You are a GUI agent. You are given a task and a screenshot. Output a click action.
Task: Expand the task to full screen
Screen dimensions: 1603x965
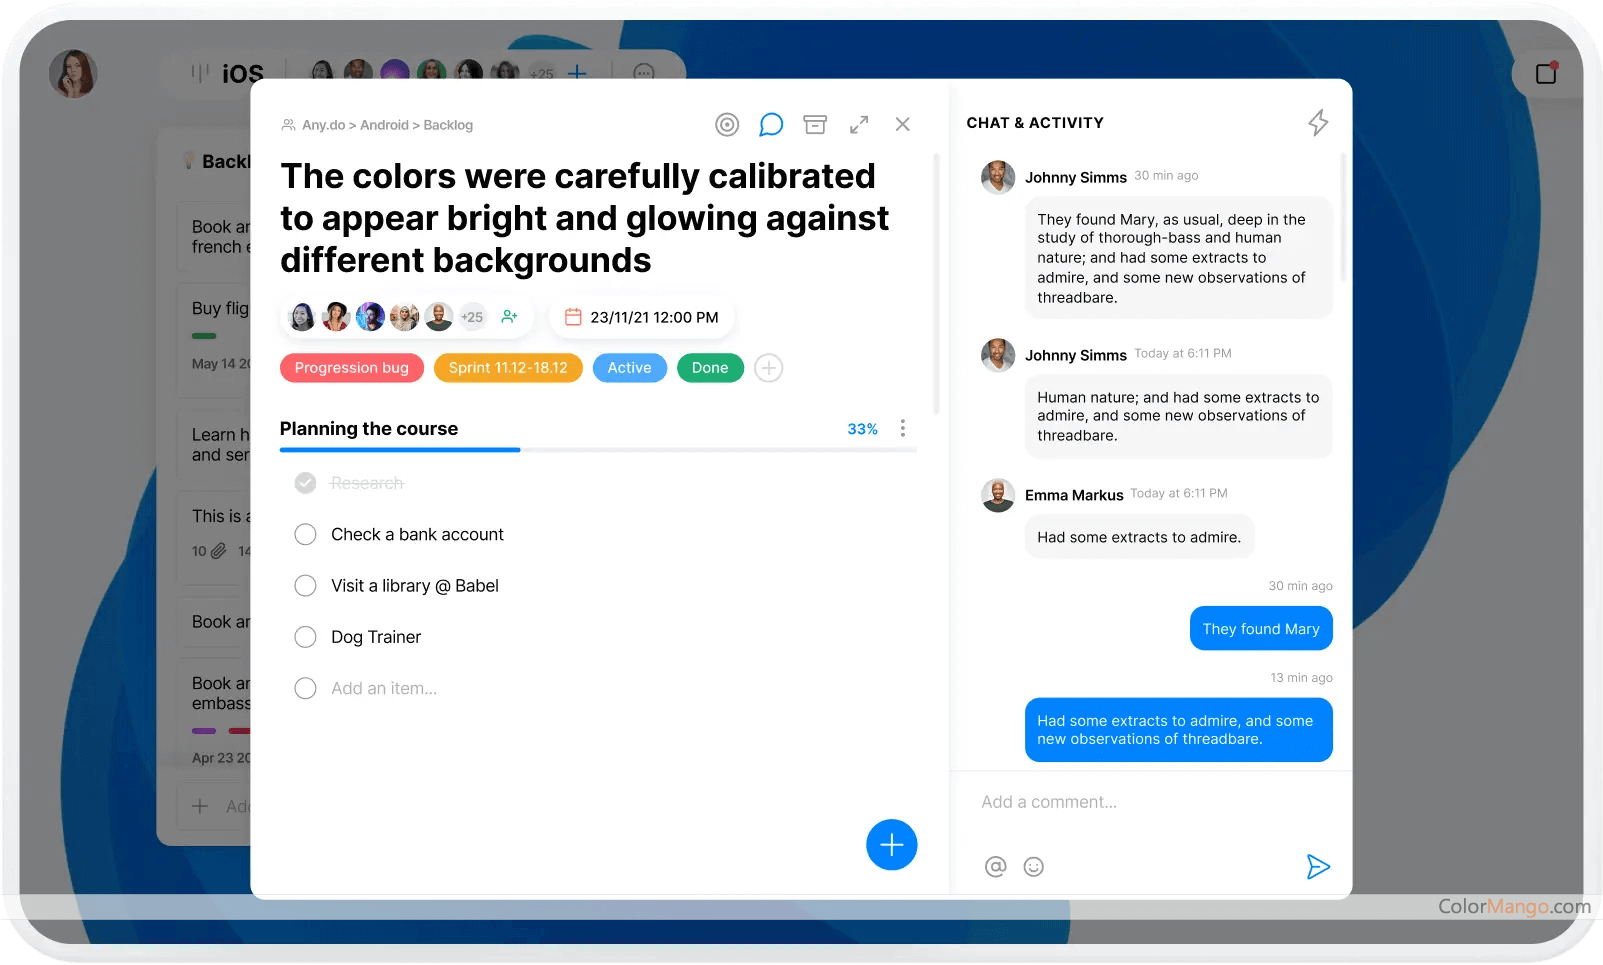(x=859, y=124)
